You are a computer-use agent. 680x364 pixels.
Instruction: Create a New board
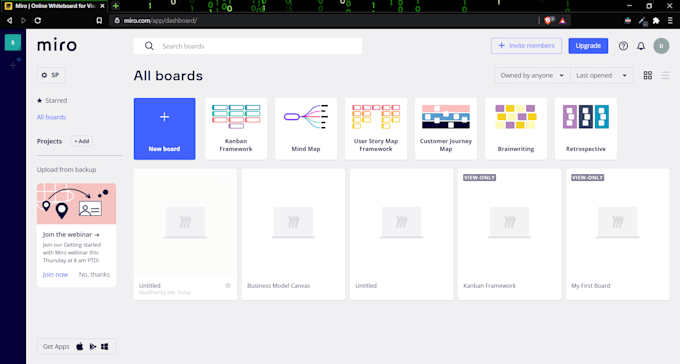pos(164,129)
